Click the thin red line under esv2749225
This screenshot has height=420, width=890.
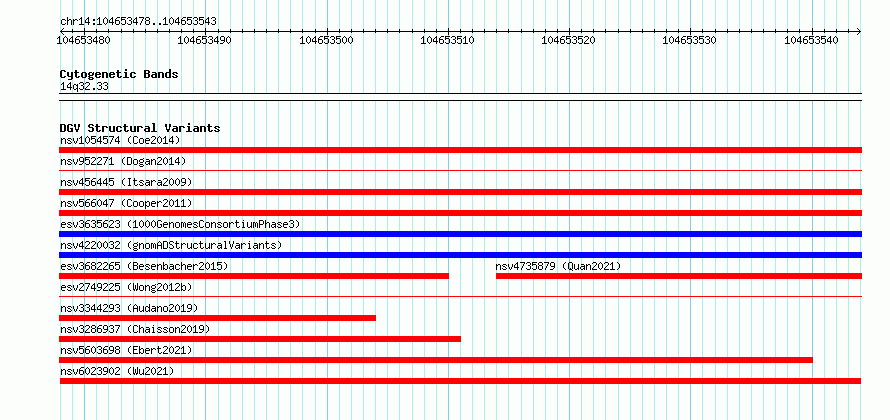pos(460,296)
